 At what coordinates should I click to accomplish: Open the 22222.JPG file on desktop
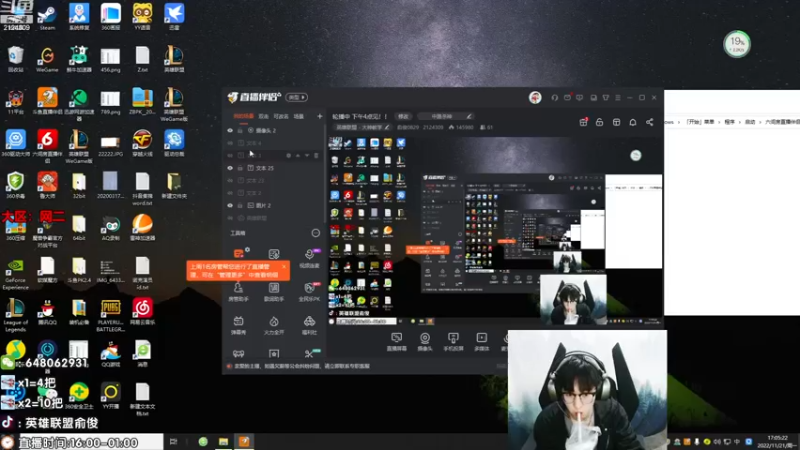(110, 143)
